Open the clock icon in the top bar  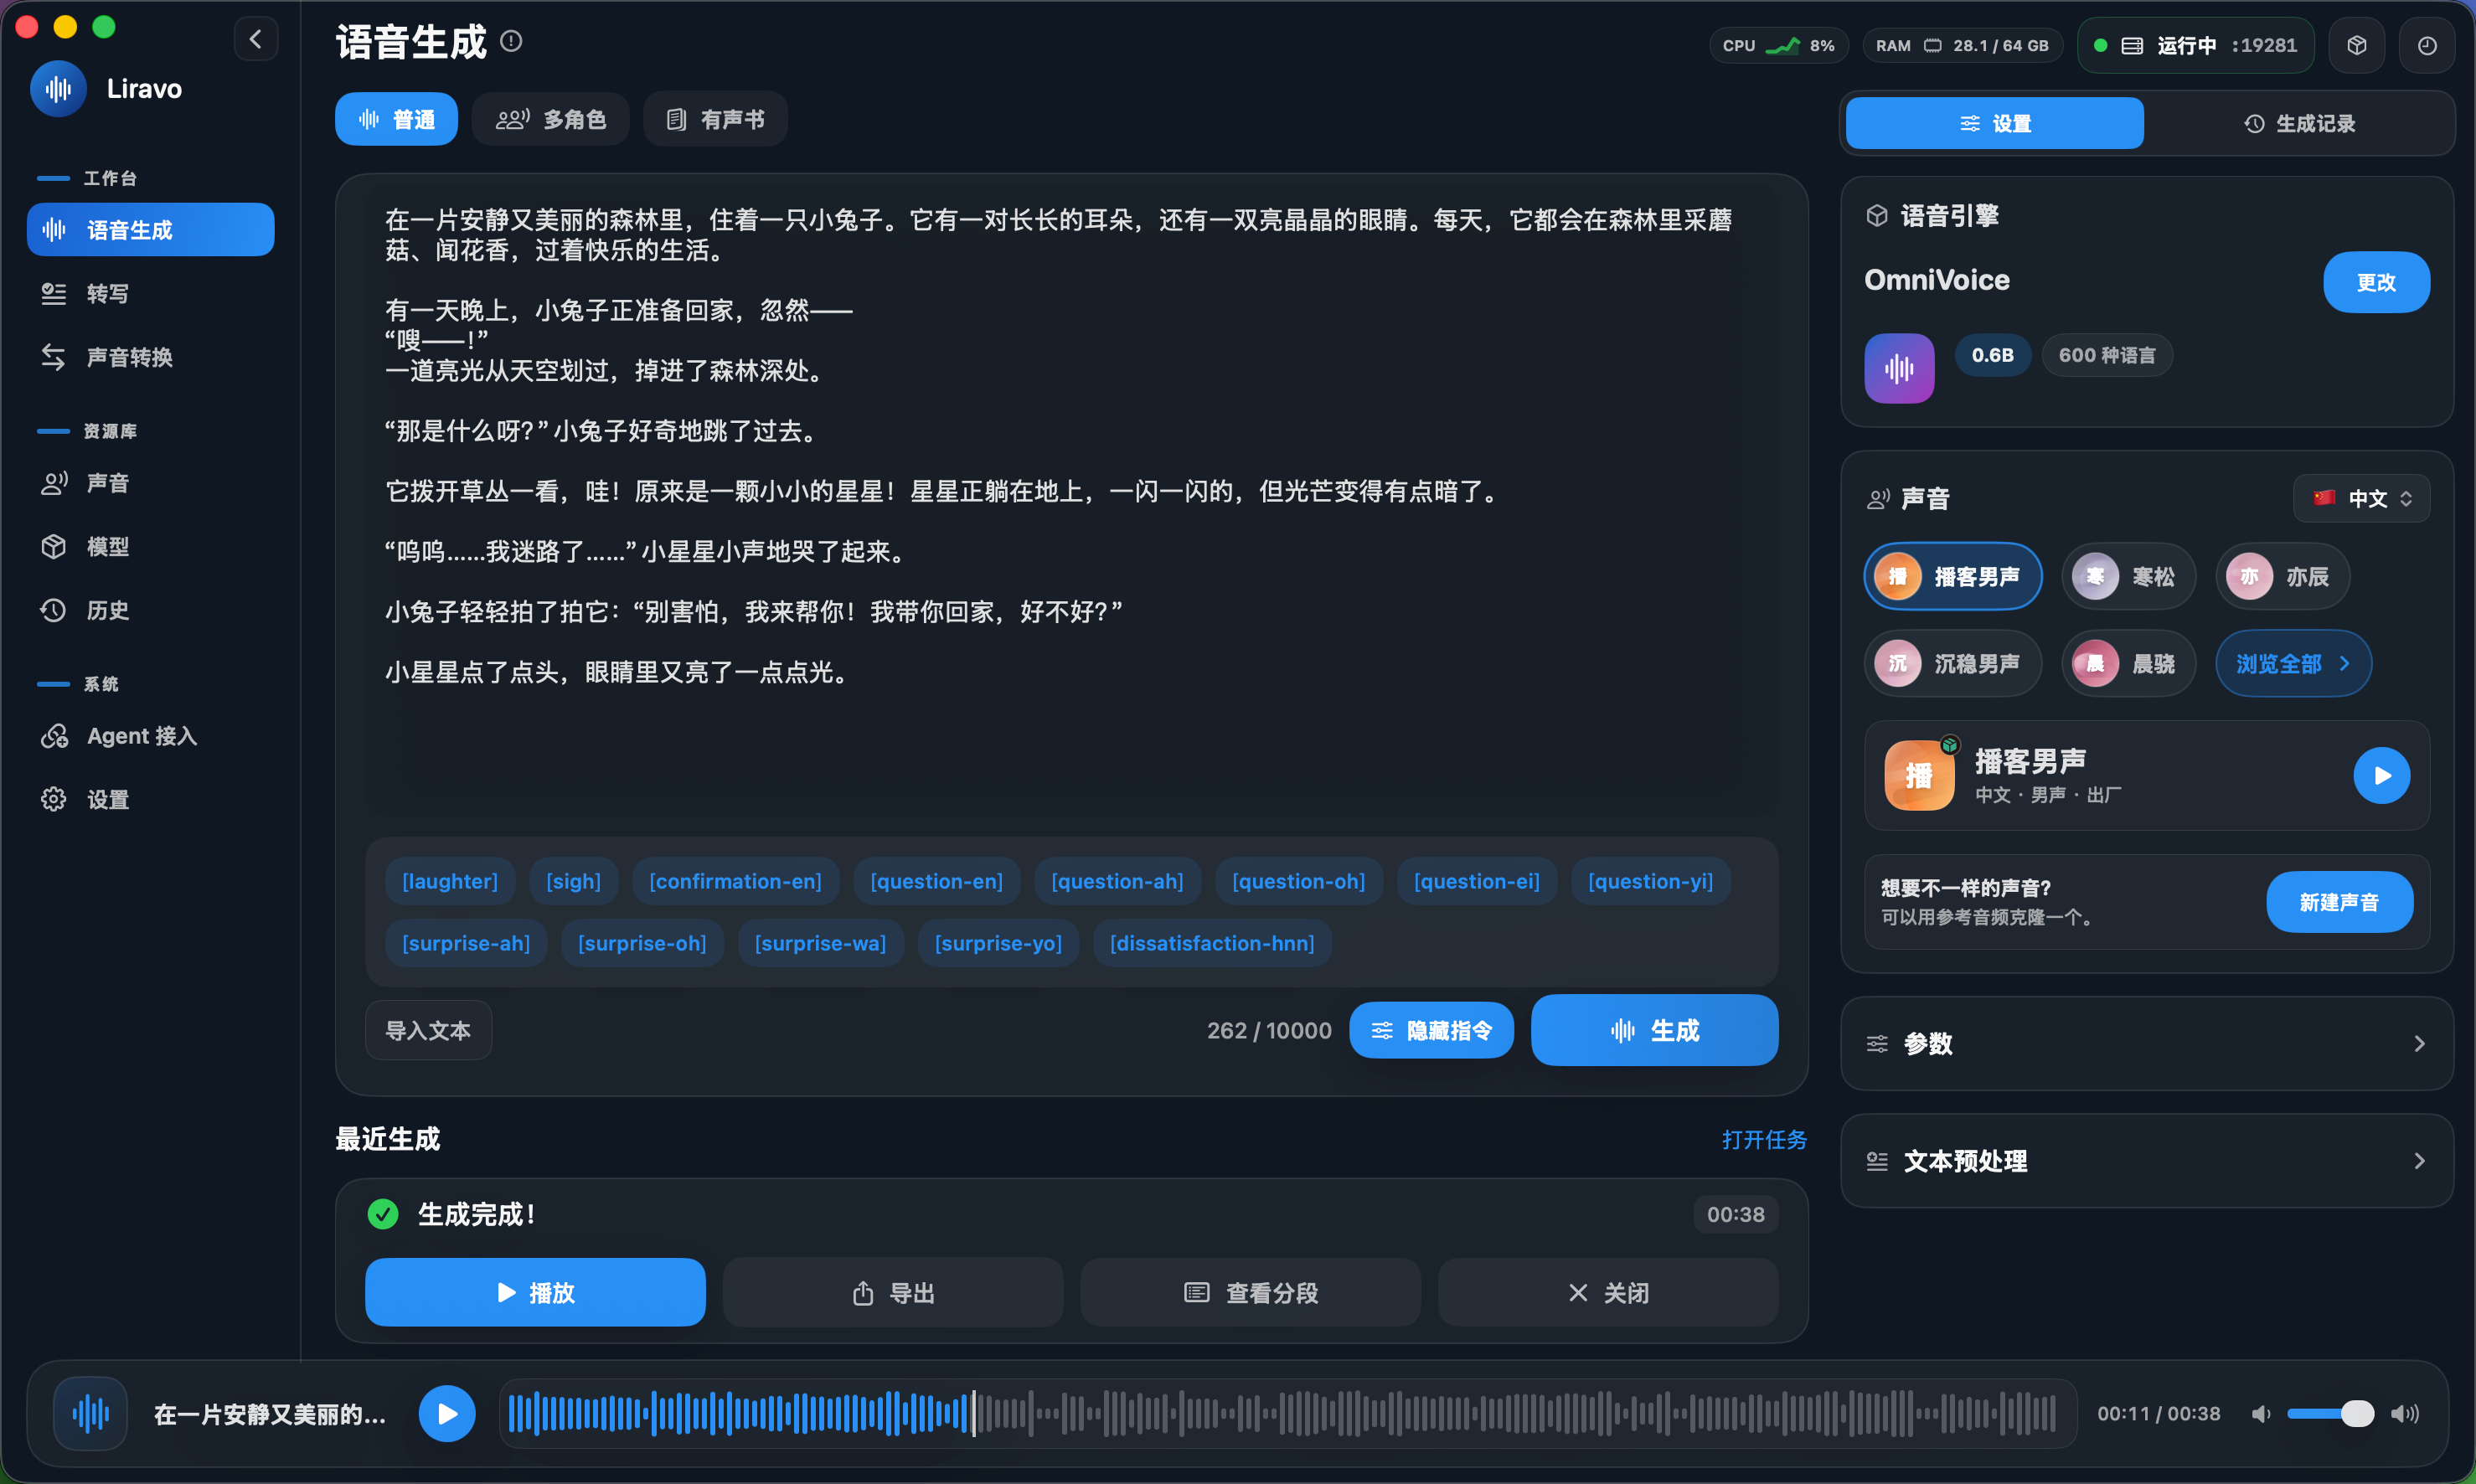click(2426, 45)
